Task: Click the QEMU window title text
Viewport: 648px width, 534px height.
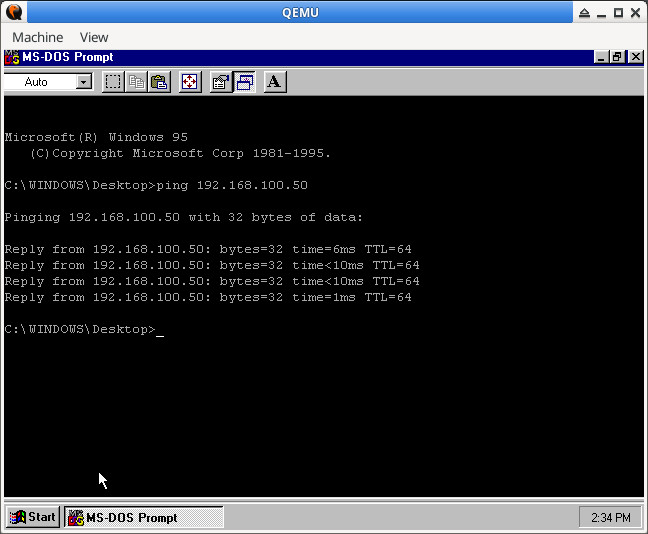Action: pyautogui.click(x=300, y=12)
